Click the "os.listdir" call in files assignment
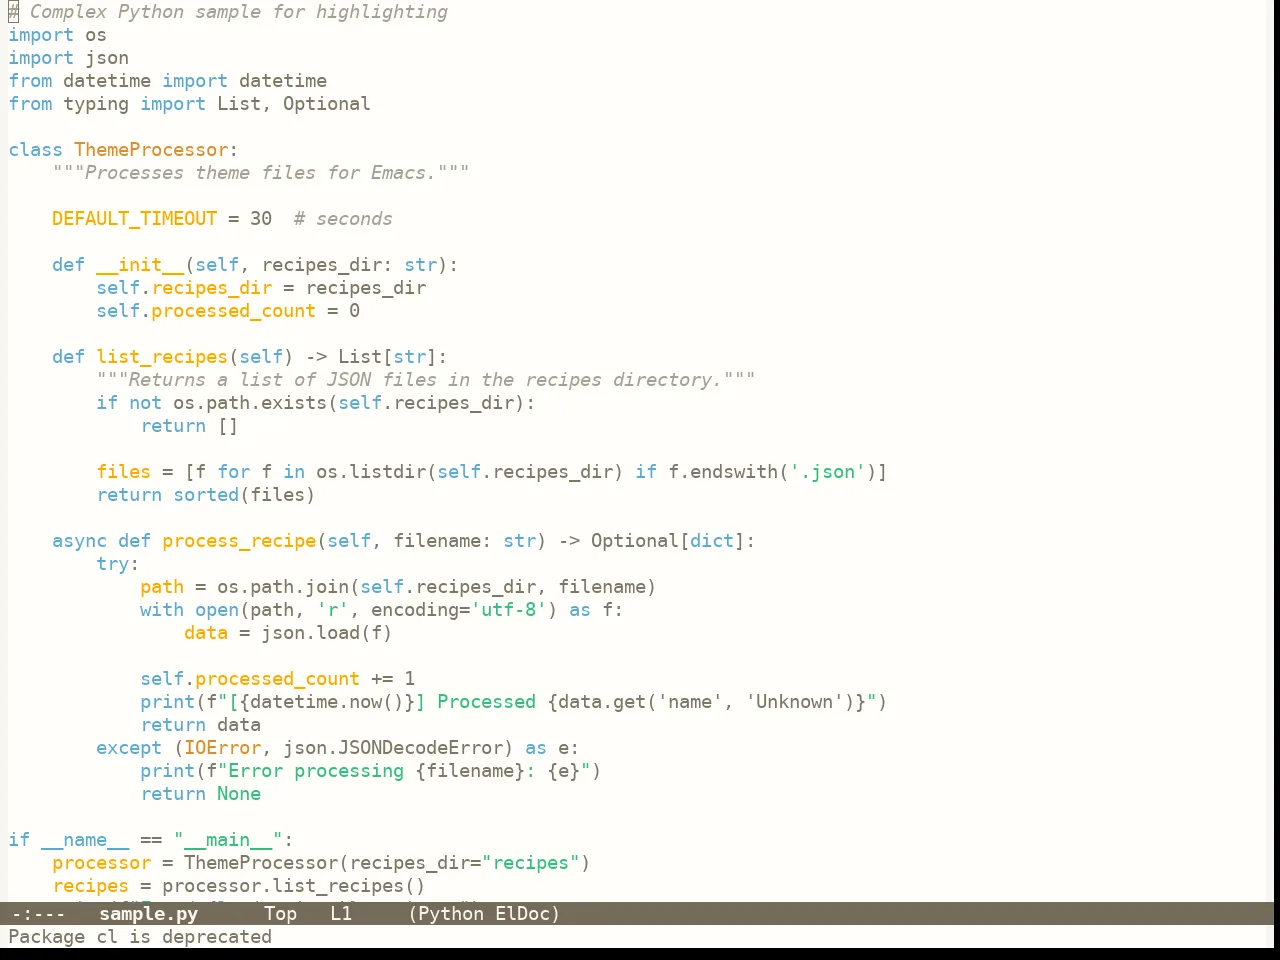The image size is (1280, 960). click(x=371, y=472)
